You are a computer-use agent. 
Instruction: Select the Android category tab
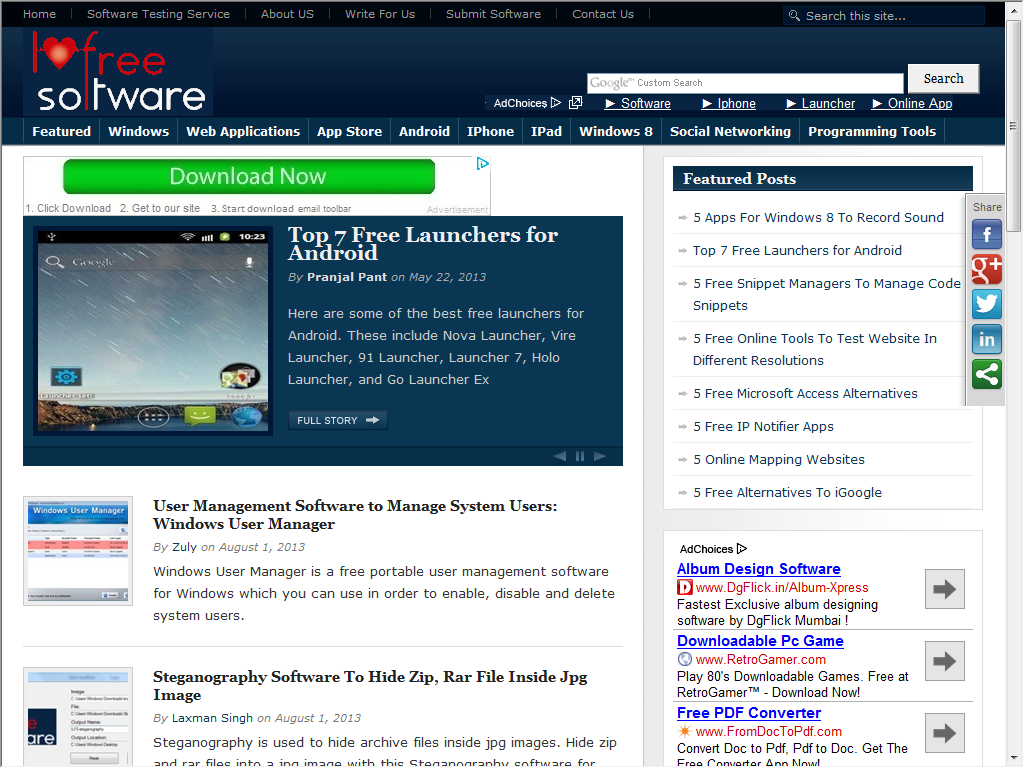click(x=424, y=131)
